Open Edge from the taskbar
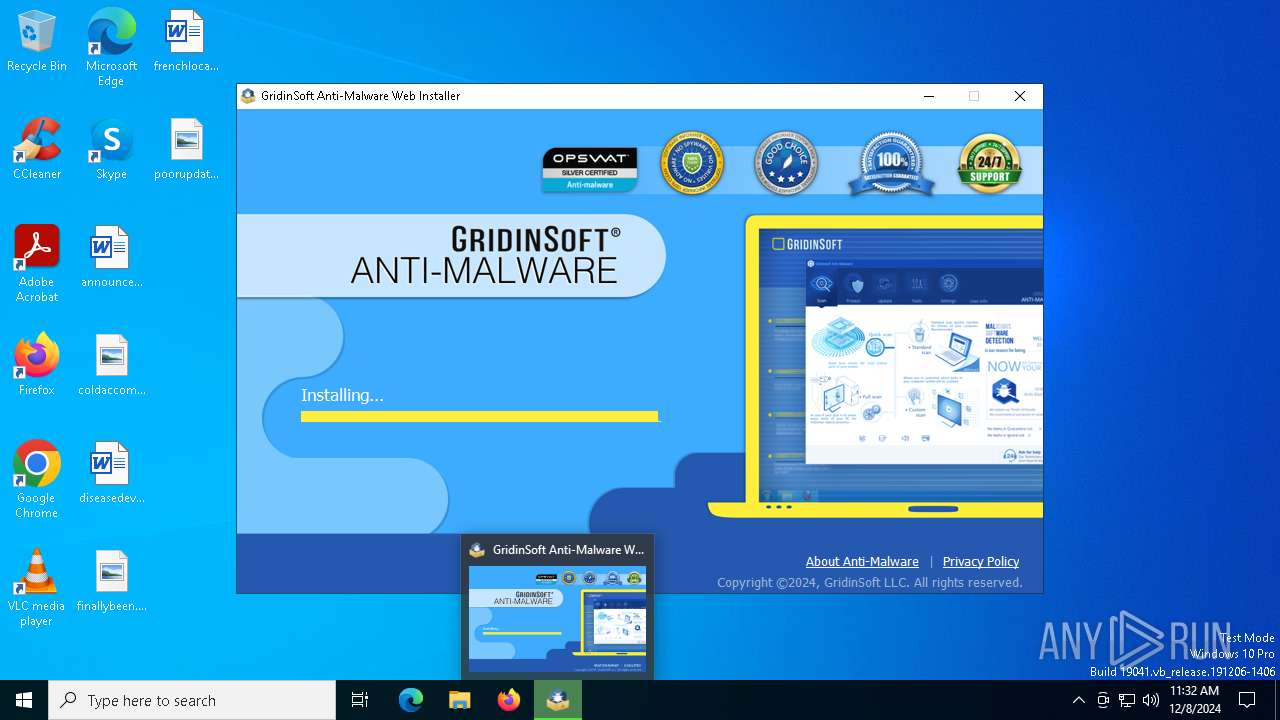Image resolution: width=1280 pixels, height=720 pixels. [411, 700]
